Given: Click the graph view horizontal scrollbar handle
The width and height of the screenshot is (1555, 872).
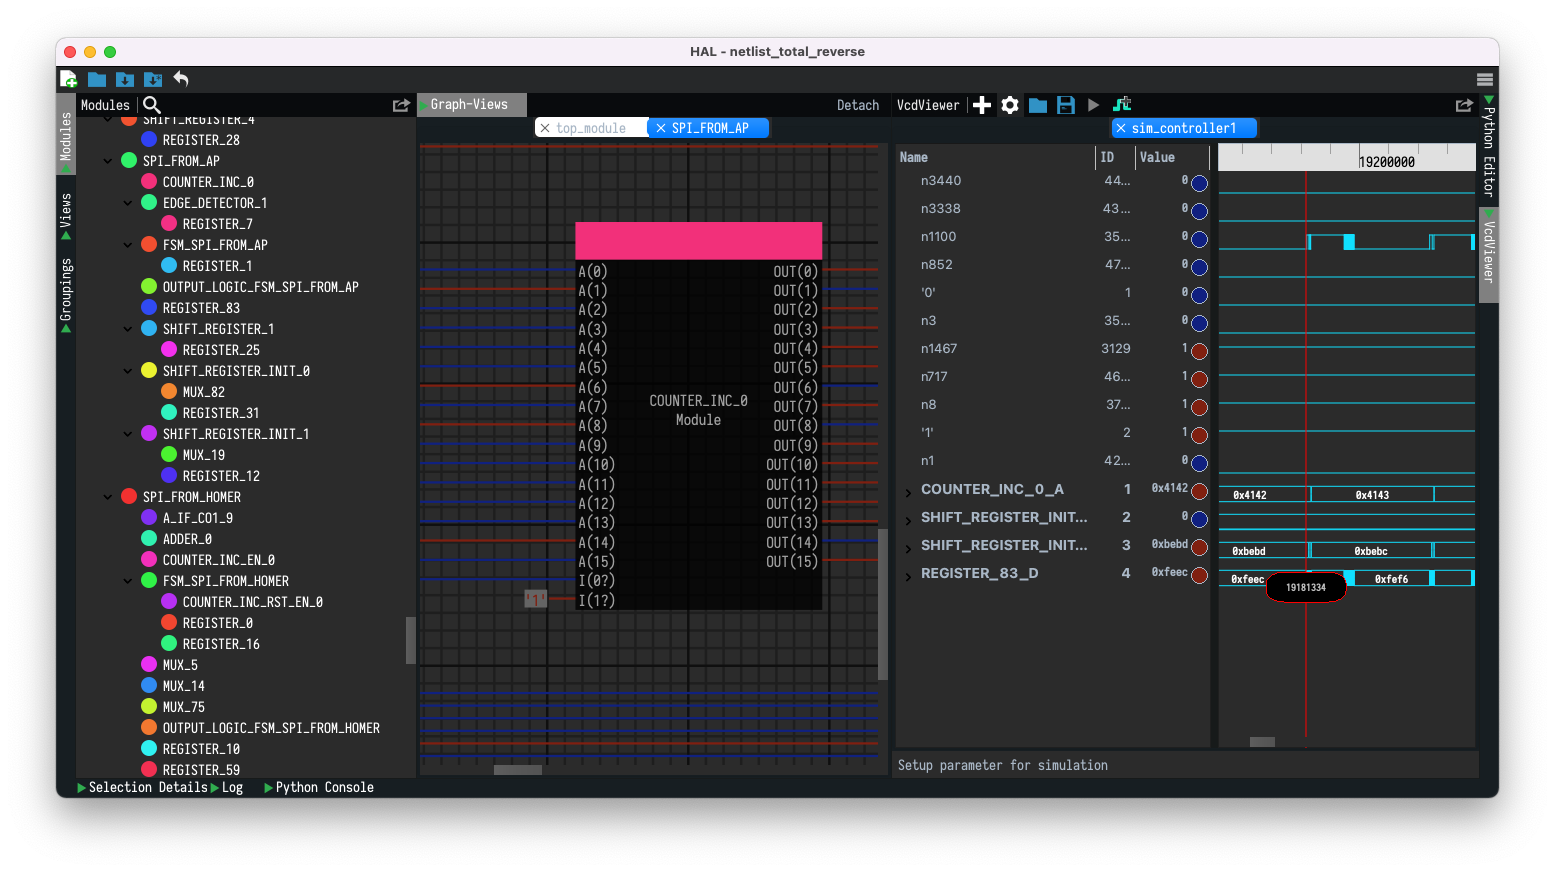Looking at the screenshot, I should point(517,770).
